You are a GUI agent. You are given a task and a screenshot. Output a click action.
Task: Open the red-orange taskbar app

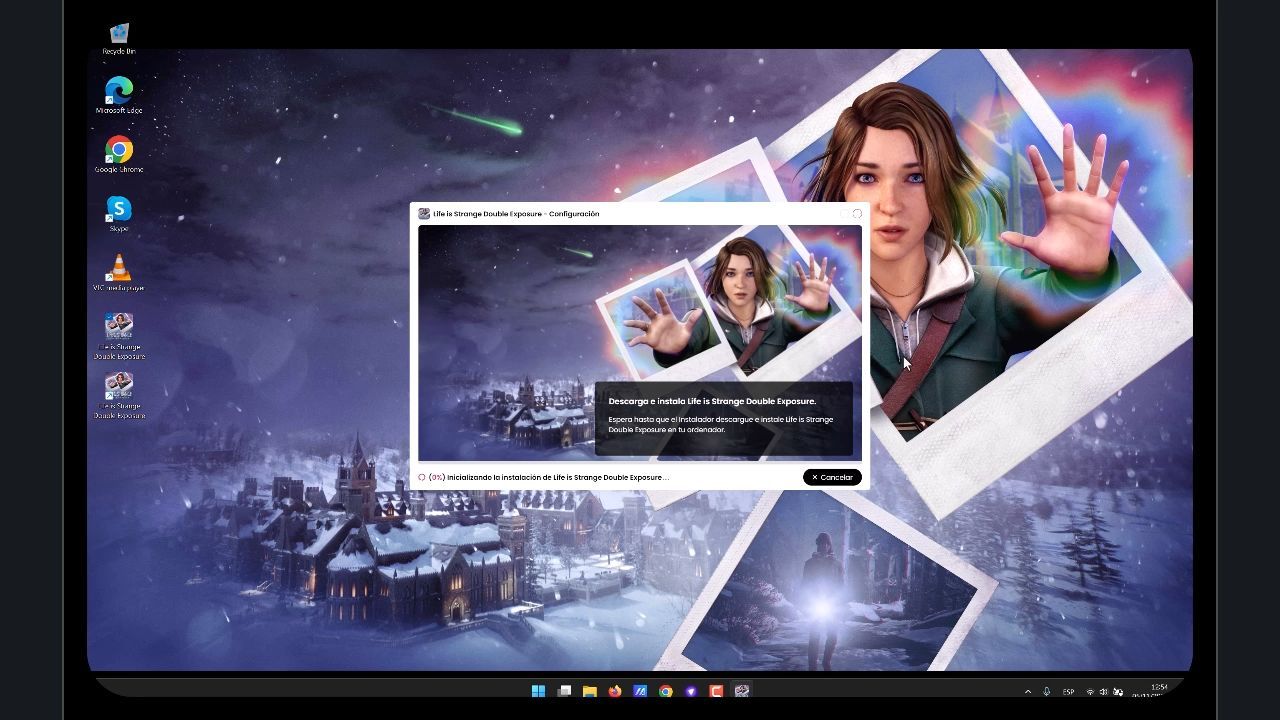point(716,691)
